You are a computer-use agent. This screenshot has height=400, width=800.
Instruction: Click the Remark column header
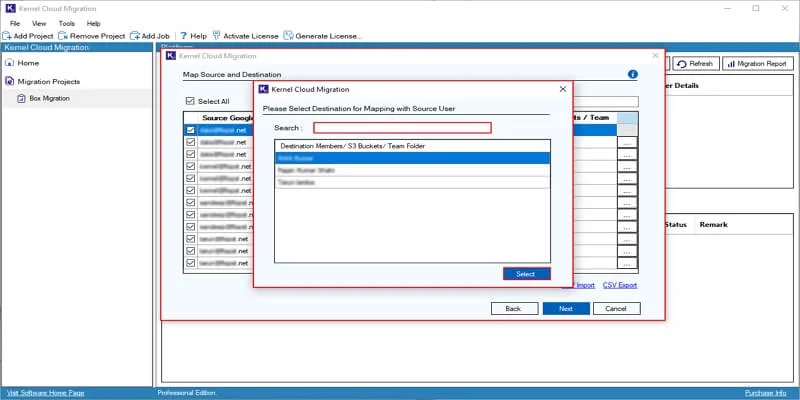(713, 224)
